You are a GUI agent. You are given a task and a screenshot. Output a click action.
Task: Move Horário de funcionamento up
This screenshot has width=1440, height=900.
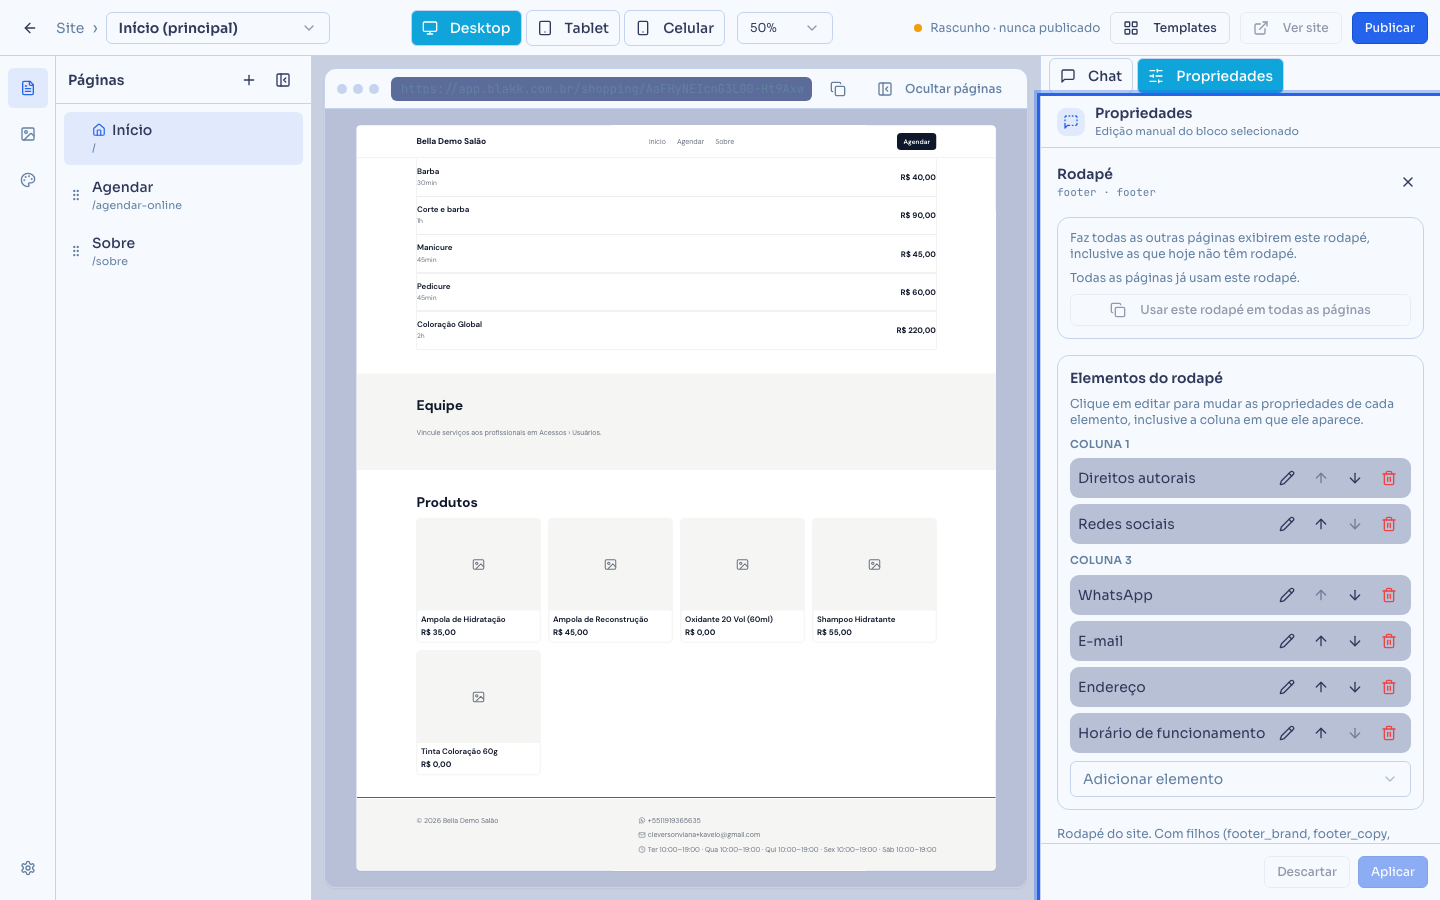[1321, 733]
